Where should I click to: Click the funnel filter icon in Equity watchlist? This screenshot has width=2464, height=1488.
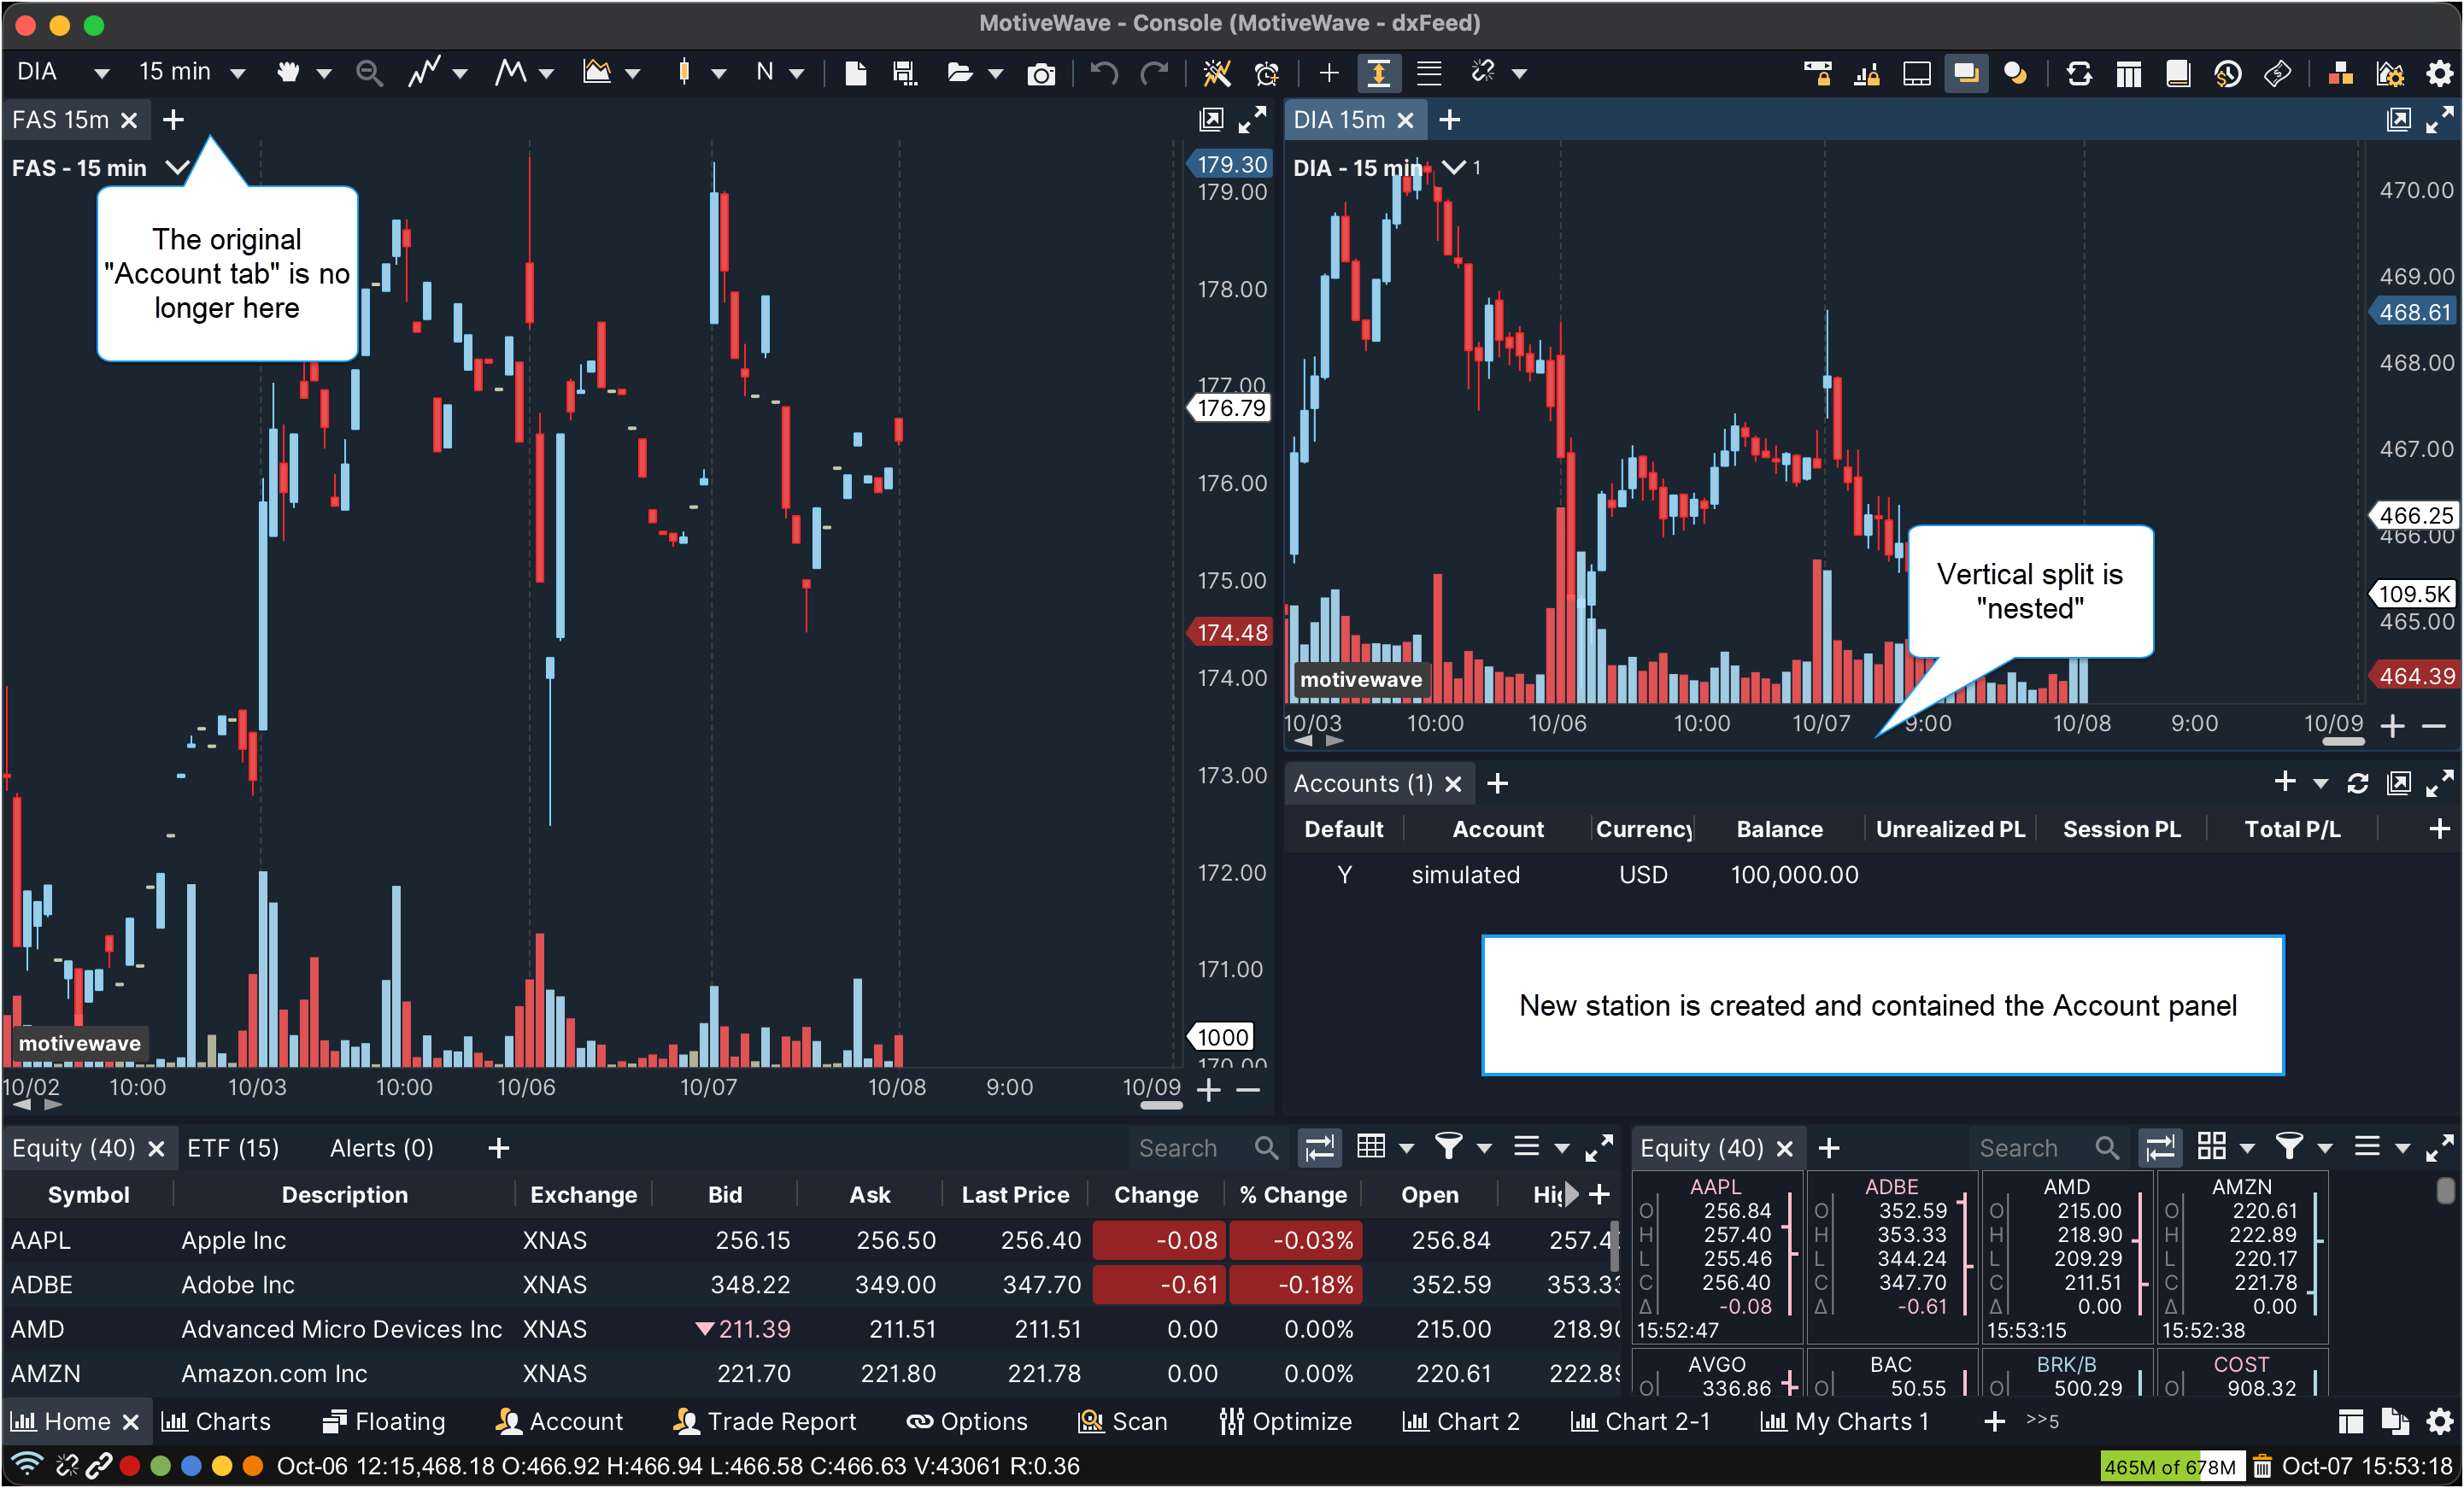click(1447, 1147)
